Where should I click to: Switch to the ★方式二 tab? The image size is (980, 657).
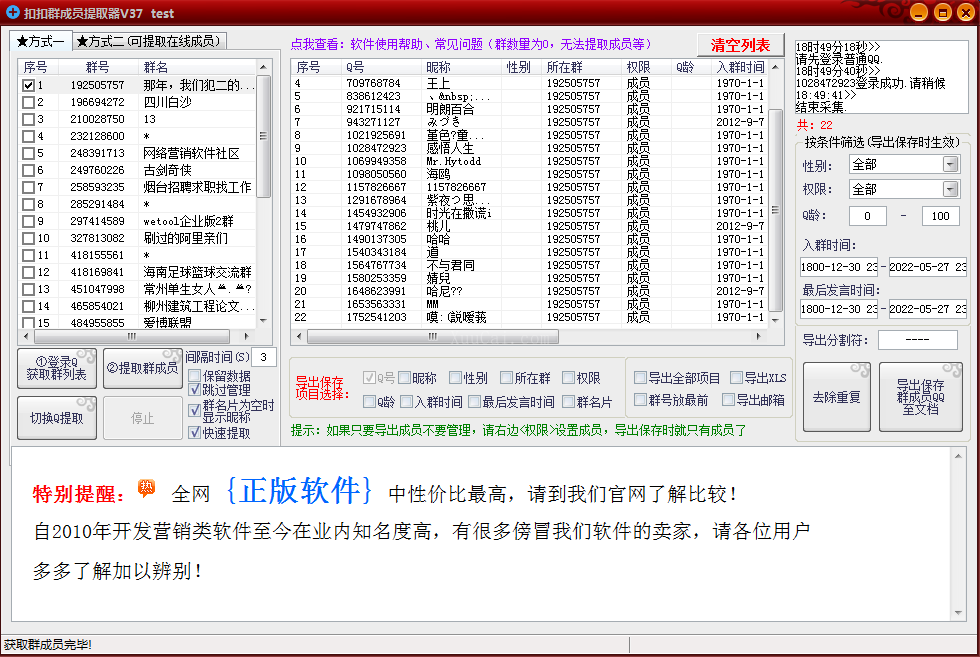(x=149, y=41)
